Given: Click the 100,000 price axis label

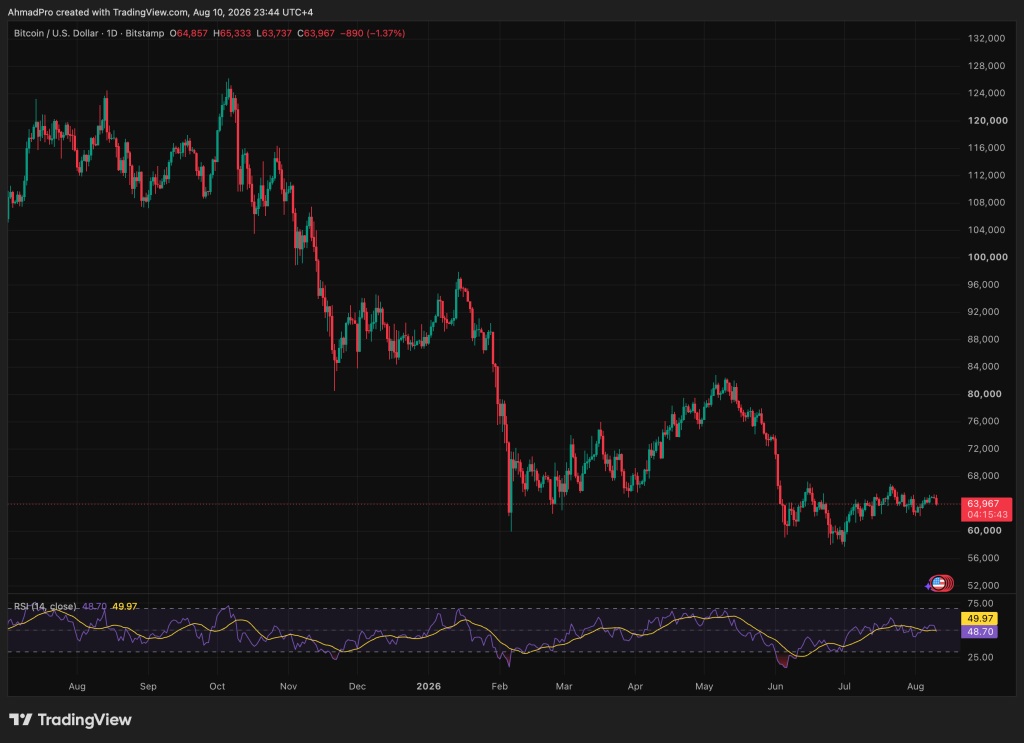Looking at the screenshot, I should pos(987,257).
